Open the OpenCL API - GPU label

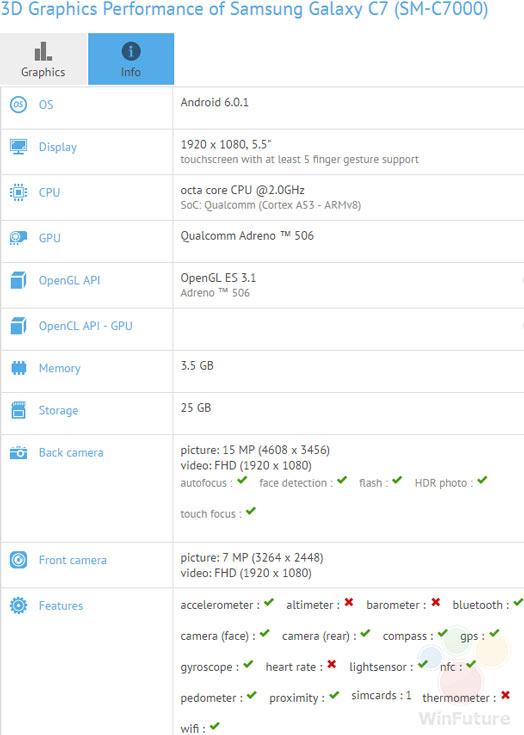click(x=86, y=326)
